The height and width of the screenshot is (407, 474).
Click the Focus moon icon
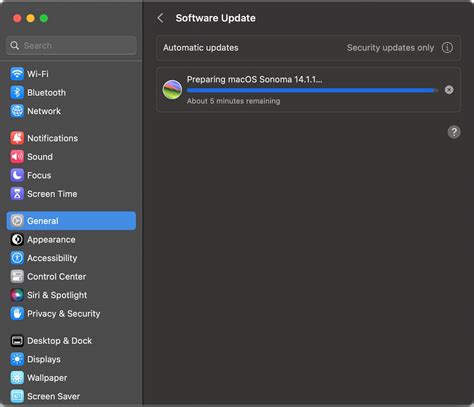coord(17,175)
